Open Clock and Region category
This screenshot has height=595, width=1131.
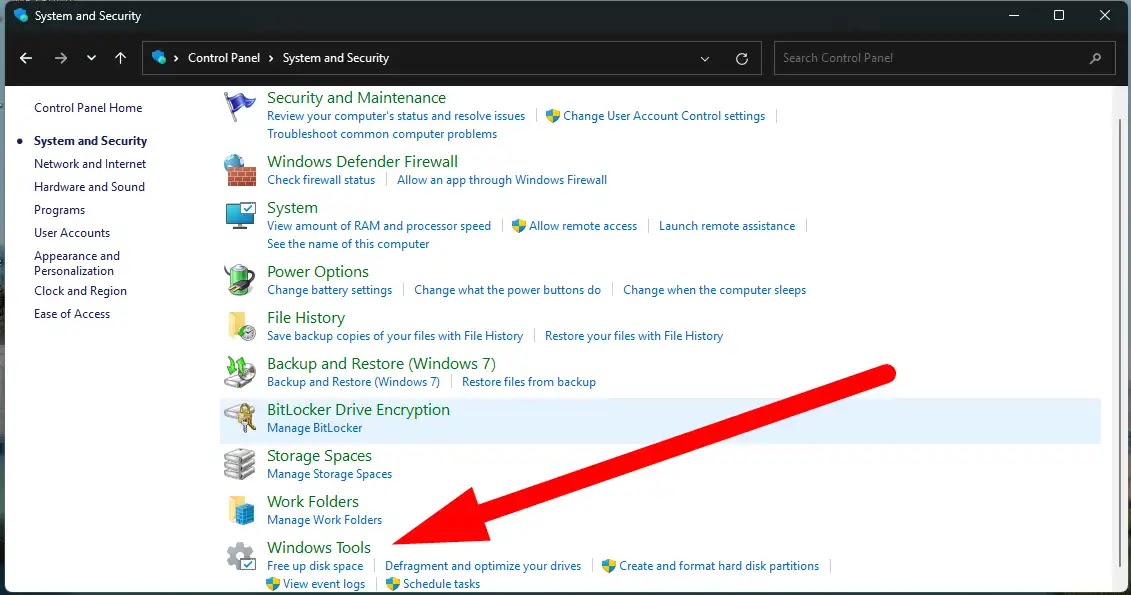(80, 291)
